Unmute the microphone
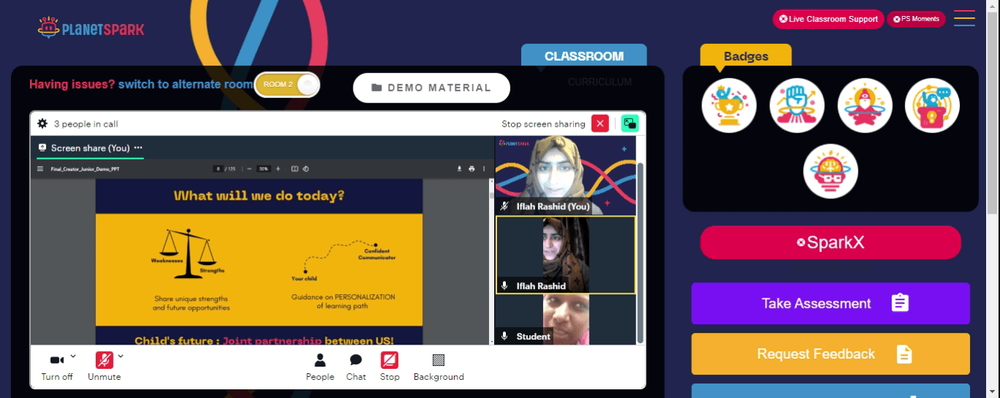The width and height of the screenshot is (1000, 398). click(104, 367)
